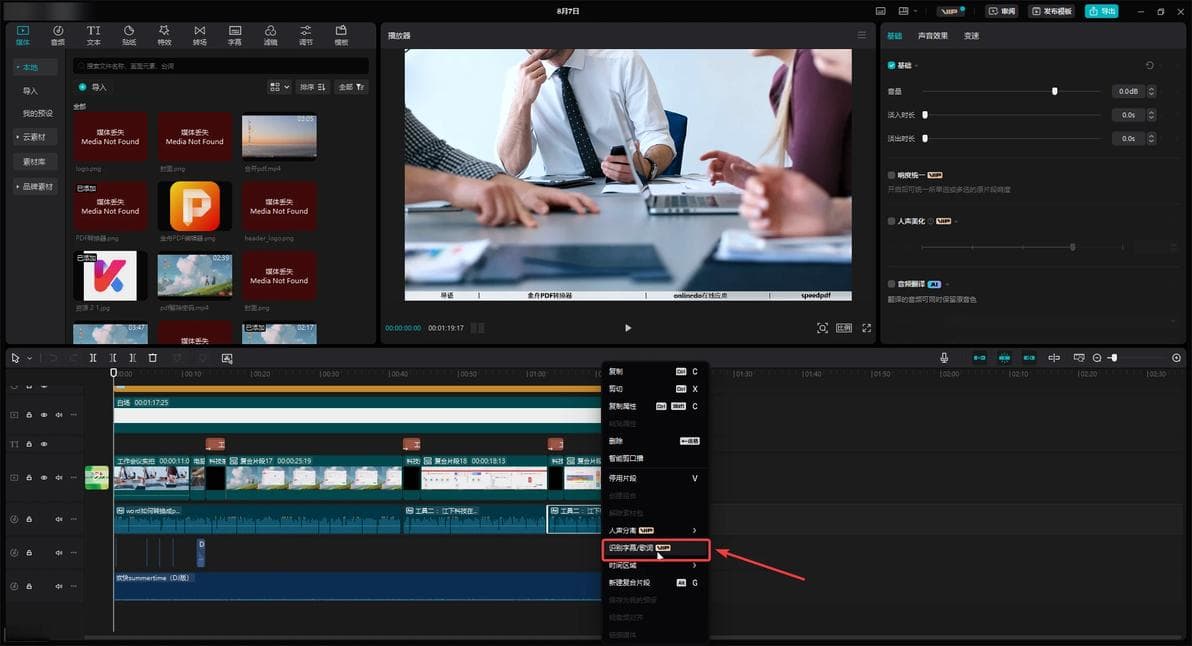
Task: Toggle the 基础 checkbox in audio panel
Action: point(891,65)
